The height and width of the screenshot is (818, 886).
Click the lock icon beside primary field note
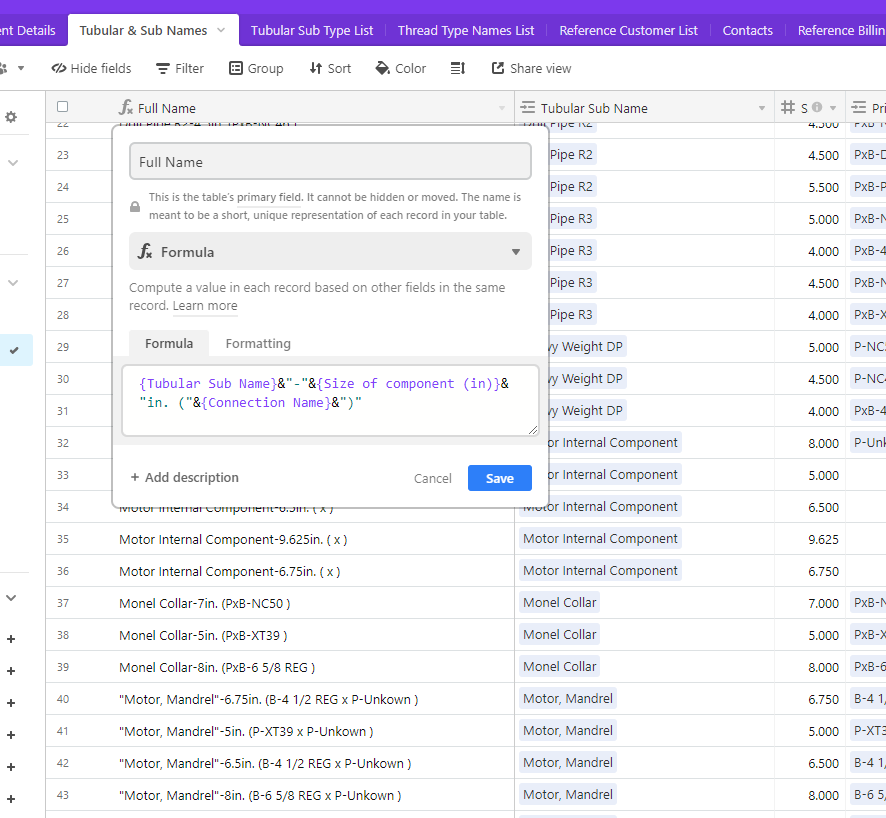(x=135, y=206)
